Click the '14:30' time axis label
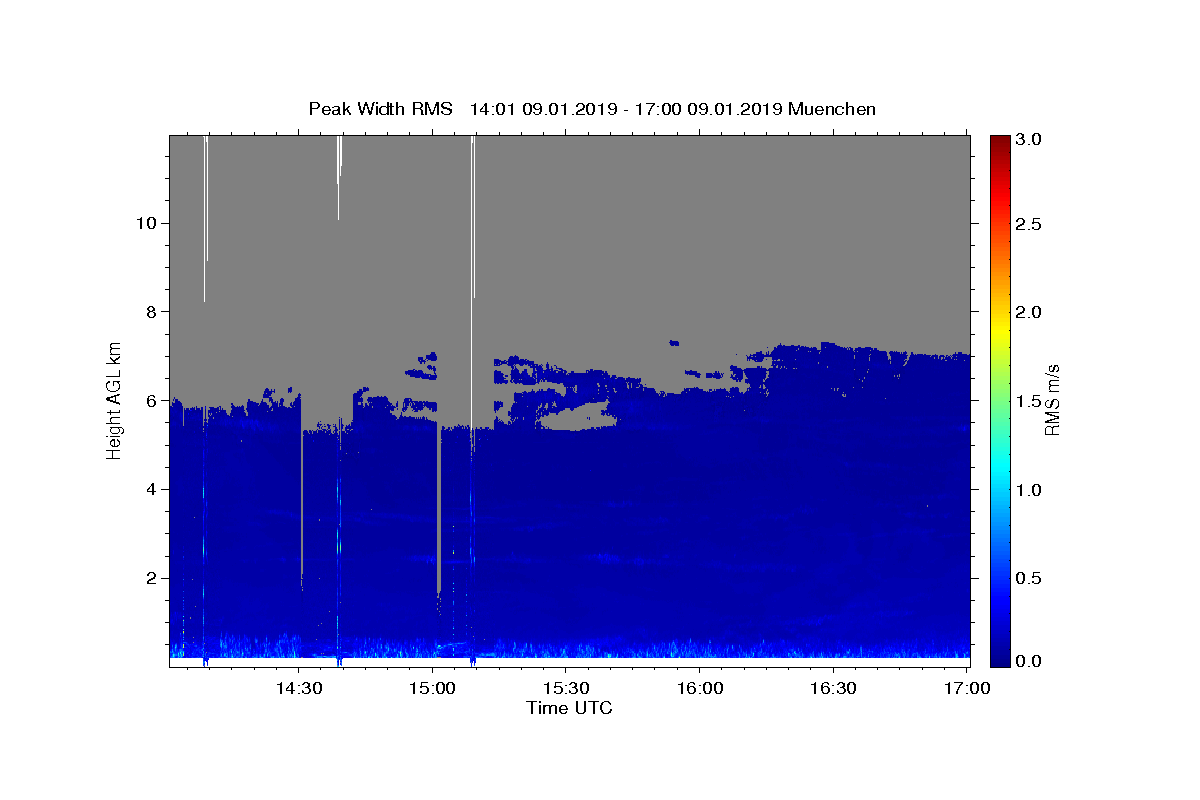Image resolution: width=1200 pixels, height=800 pixels. tap(298, 689)
